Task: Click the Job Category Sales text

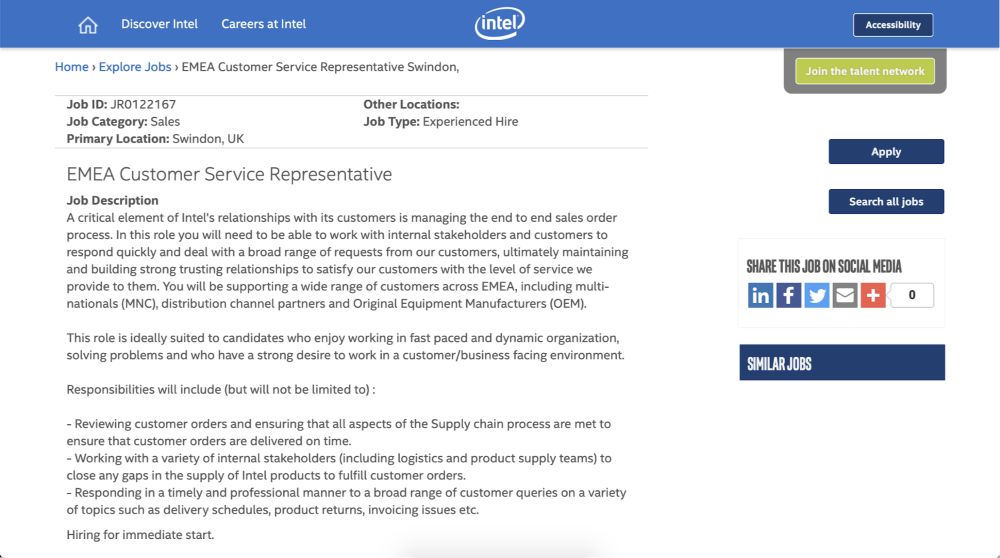Action: click(123, 122)
